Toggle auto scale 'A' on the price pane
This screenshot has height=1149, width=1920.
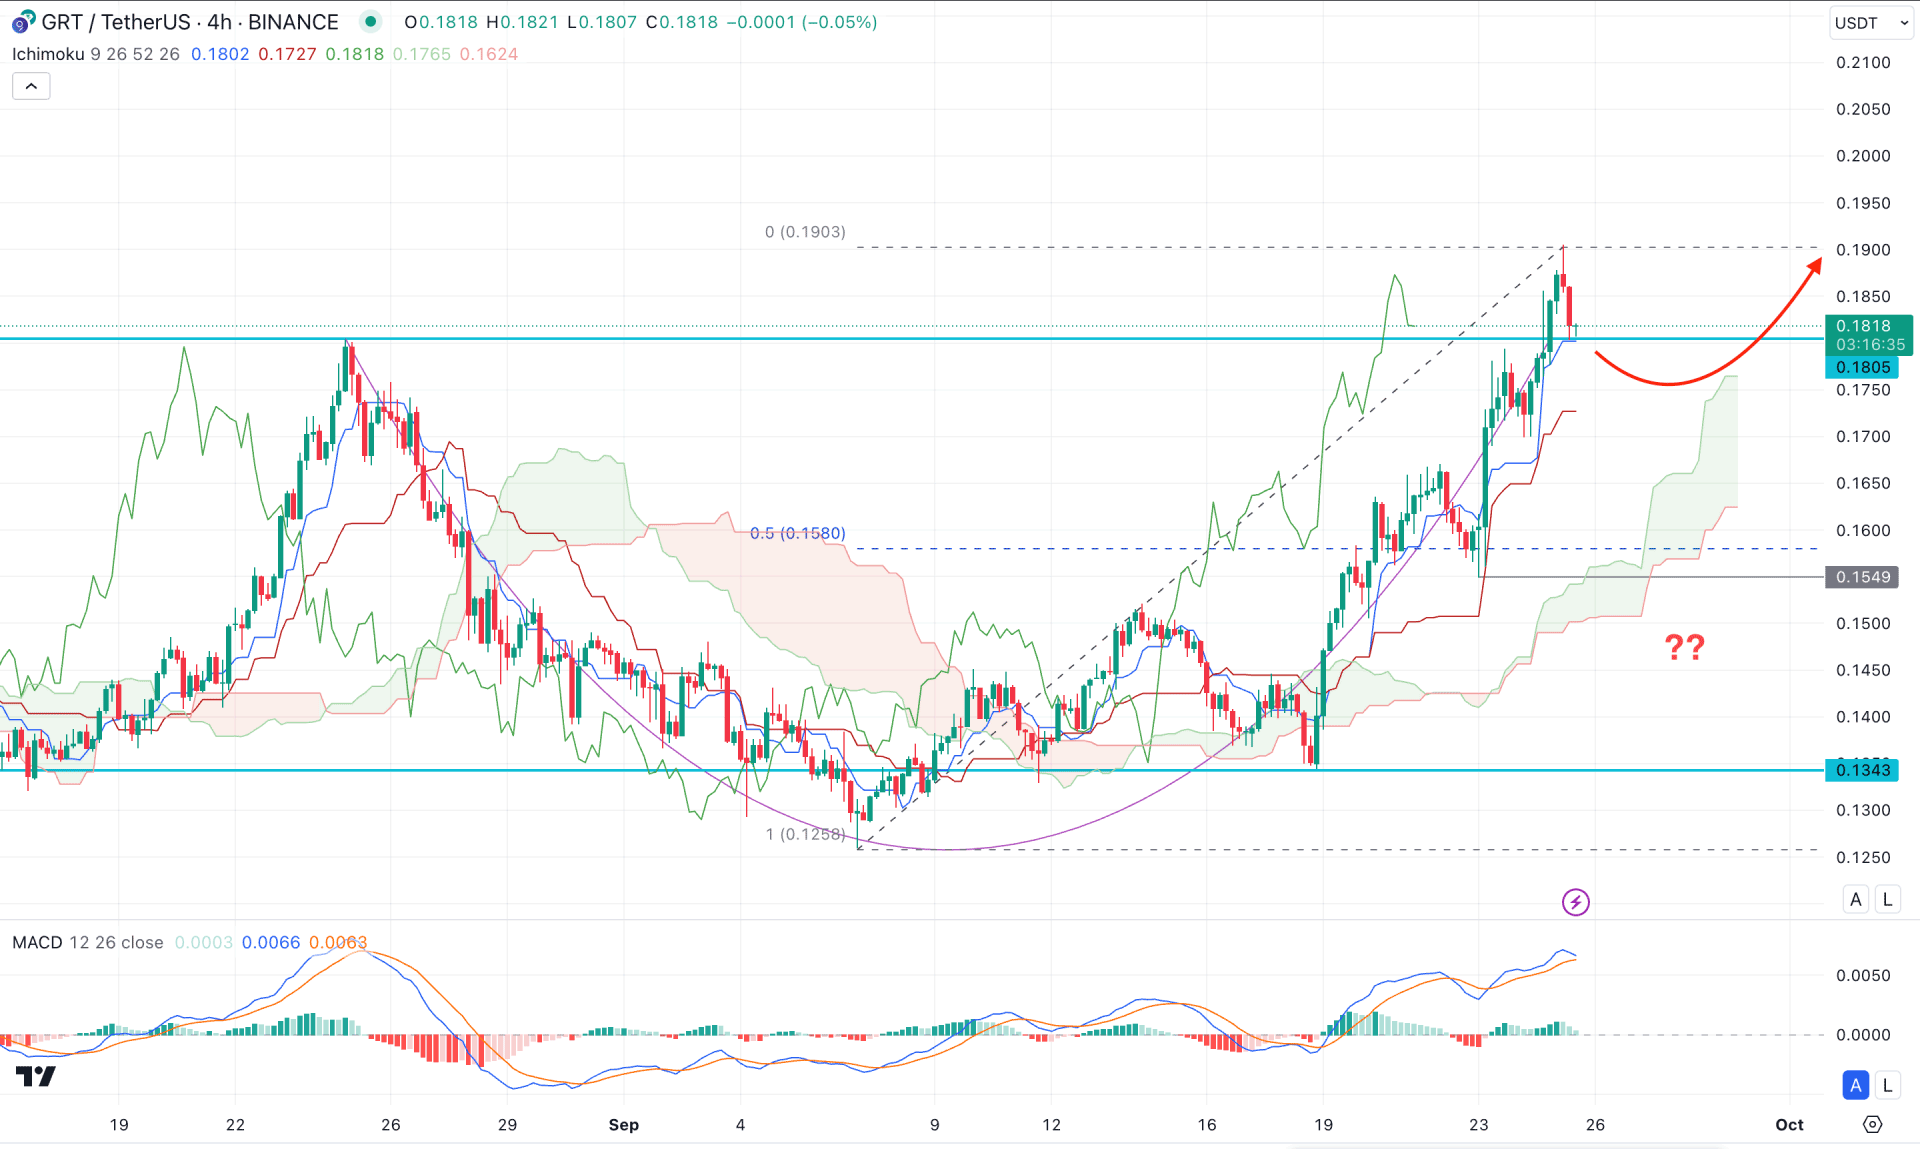(1856, 899)
